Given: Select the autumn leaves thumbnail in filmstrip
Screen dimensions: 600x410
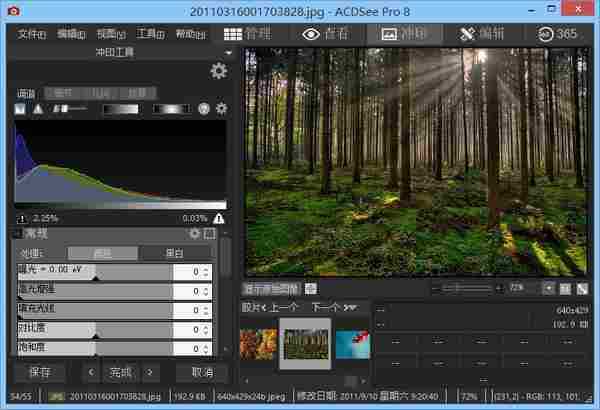Looking at the screenshot, I should tap(258, 343).
